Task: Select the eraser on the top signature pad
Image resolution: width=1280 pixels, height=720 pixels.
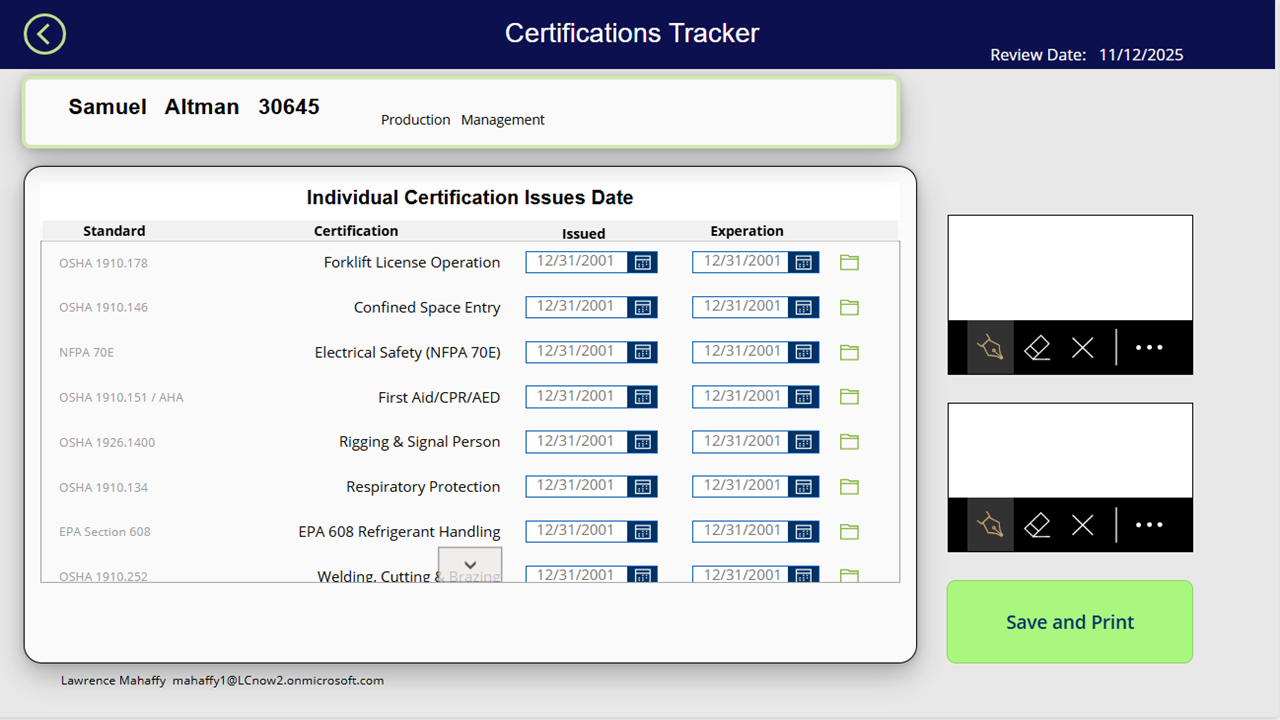Action: click(1037, 347)
